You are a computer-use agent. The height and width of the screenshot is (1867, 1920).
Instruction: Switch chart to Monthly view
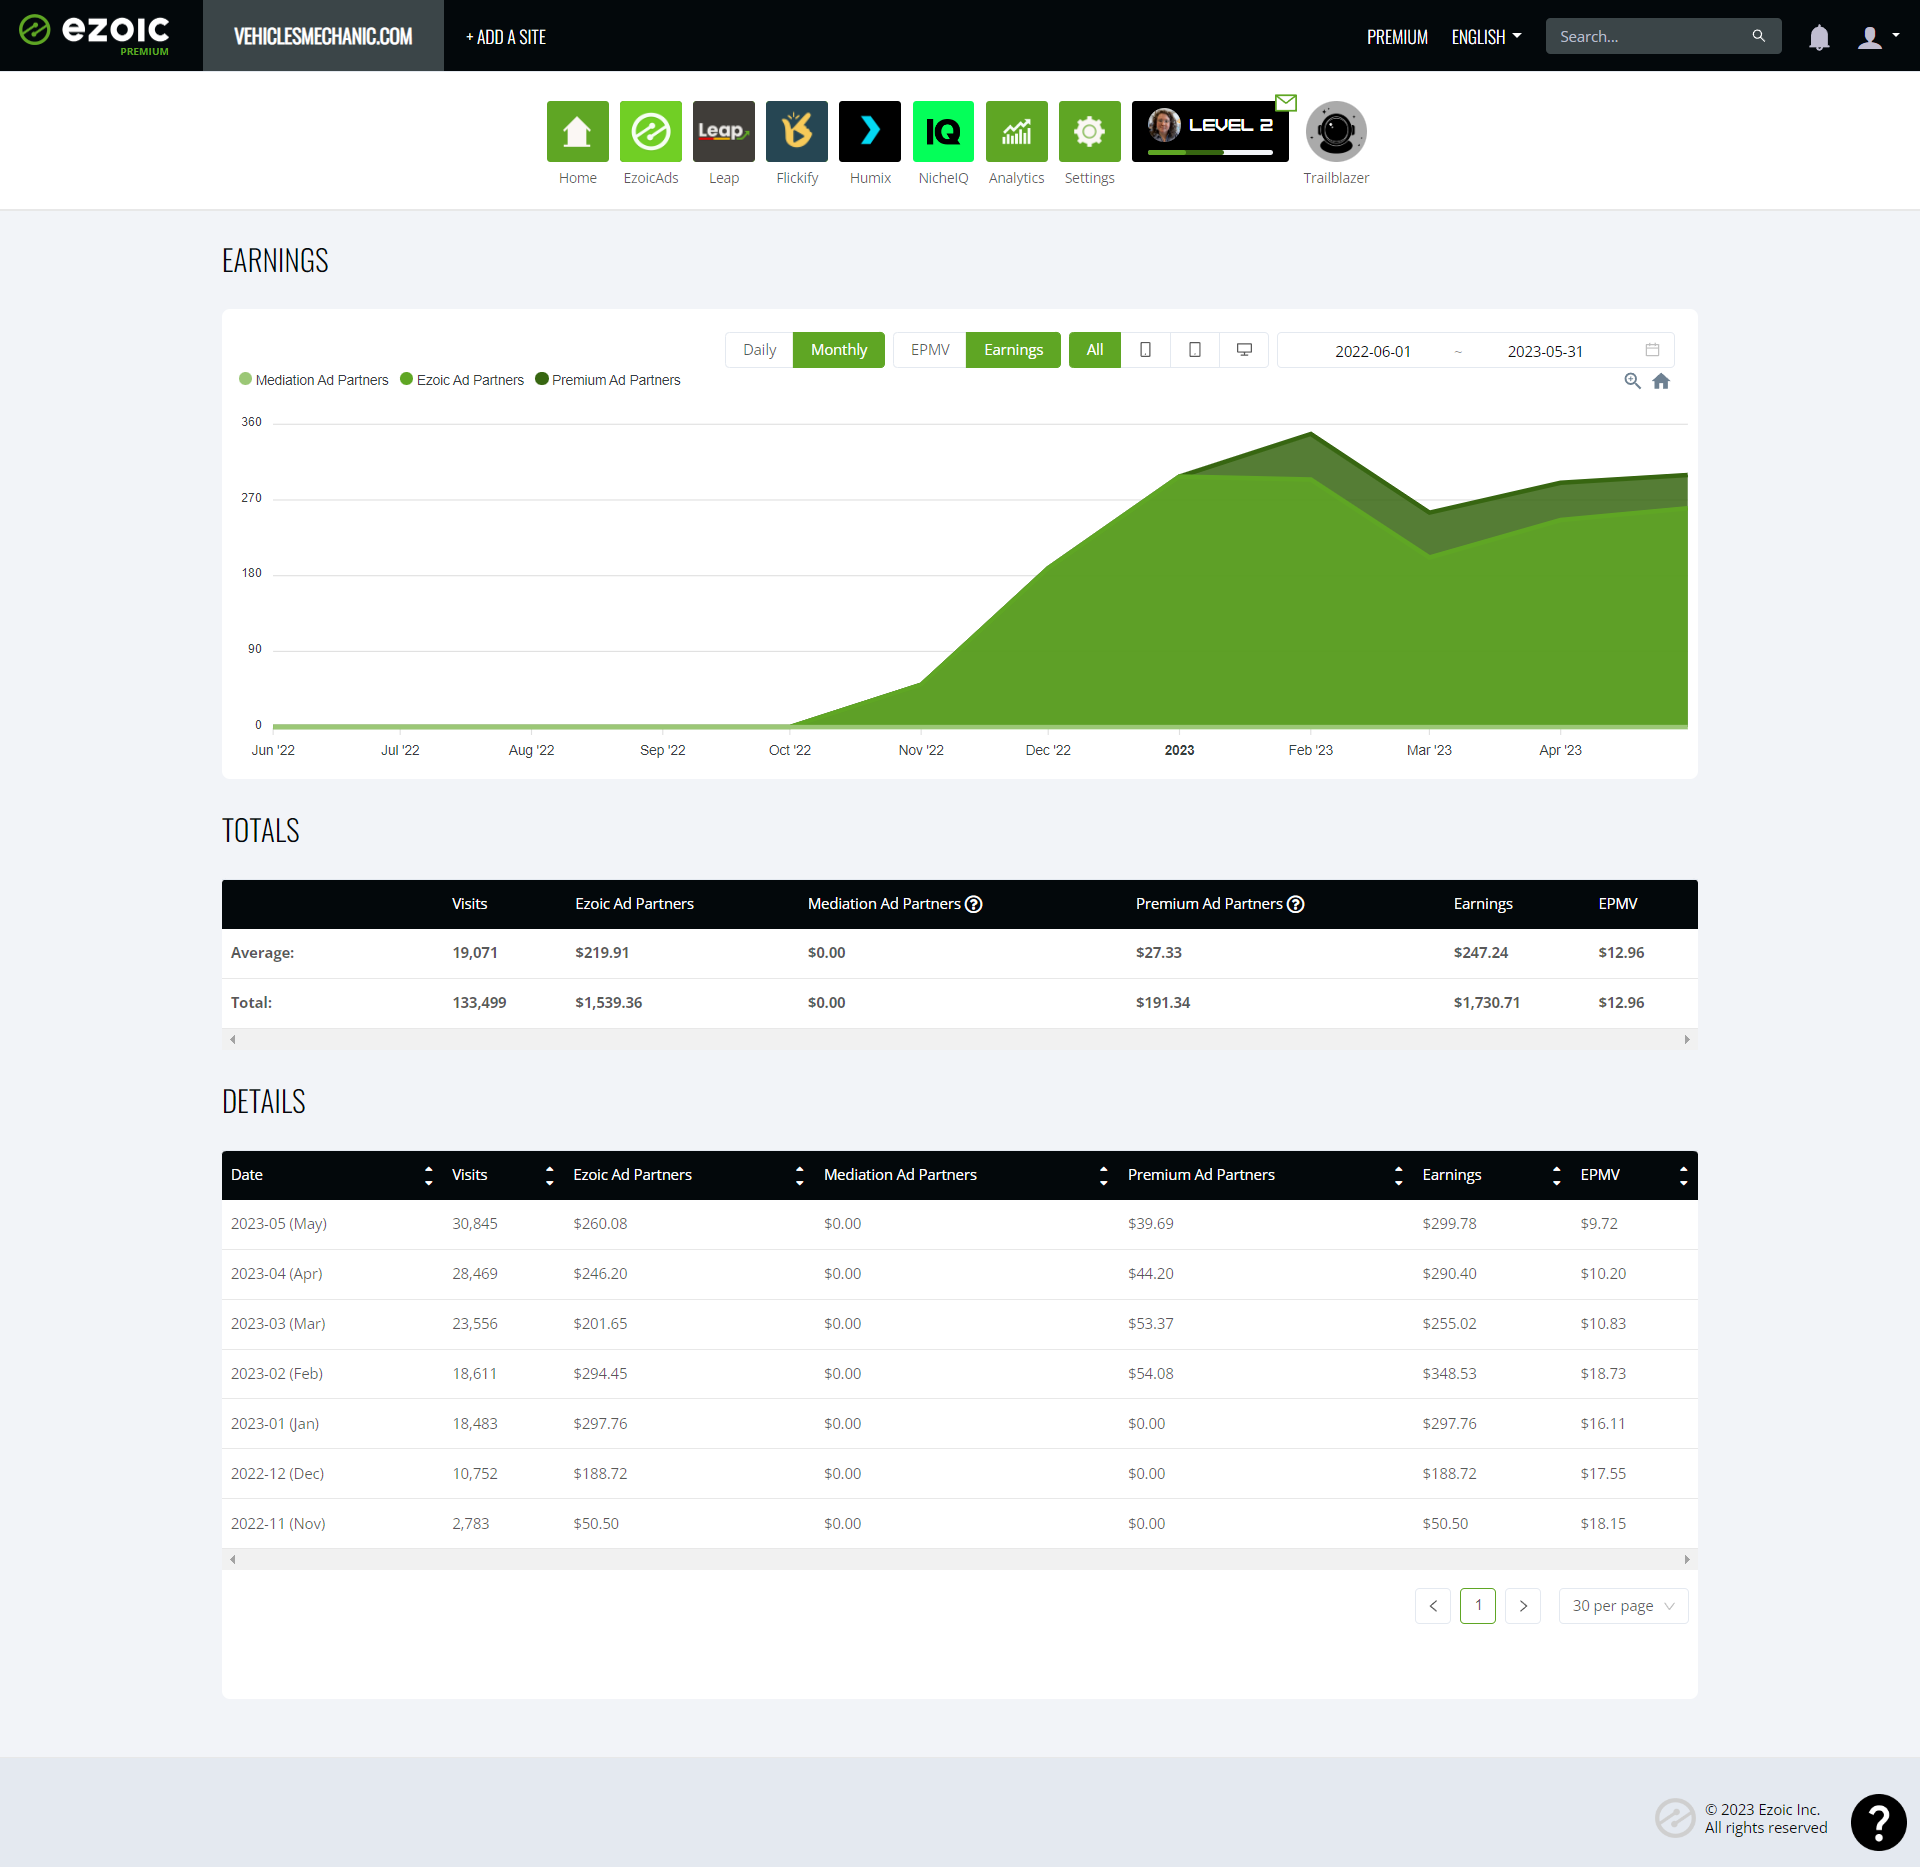click(x=839, y=350)
